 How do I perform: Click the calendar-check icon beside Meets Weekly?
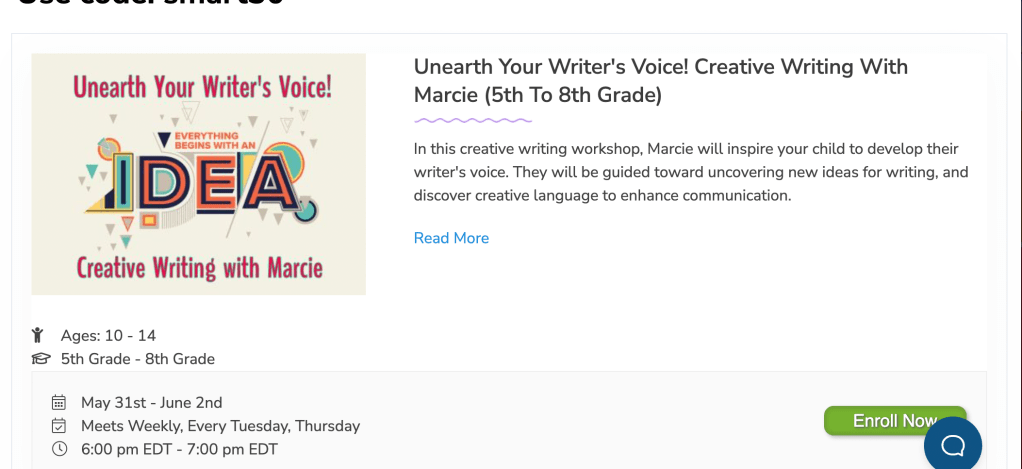pyautogui.click(x=59, y=426)
